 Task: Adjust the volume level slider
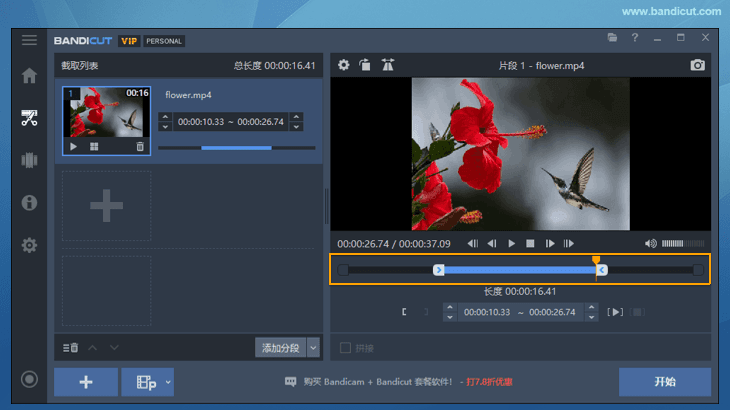683,243
